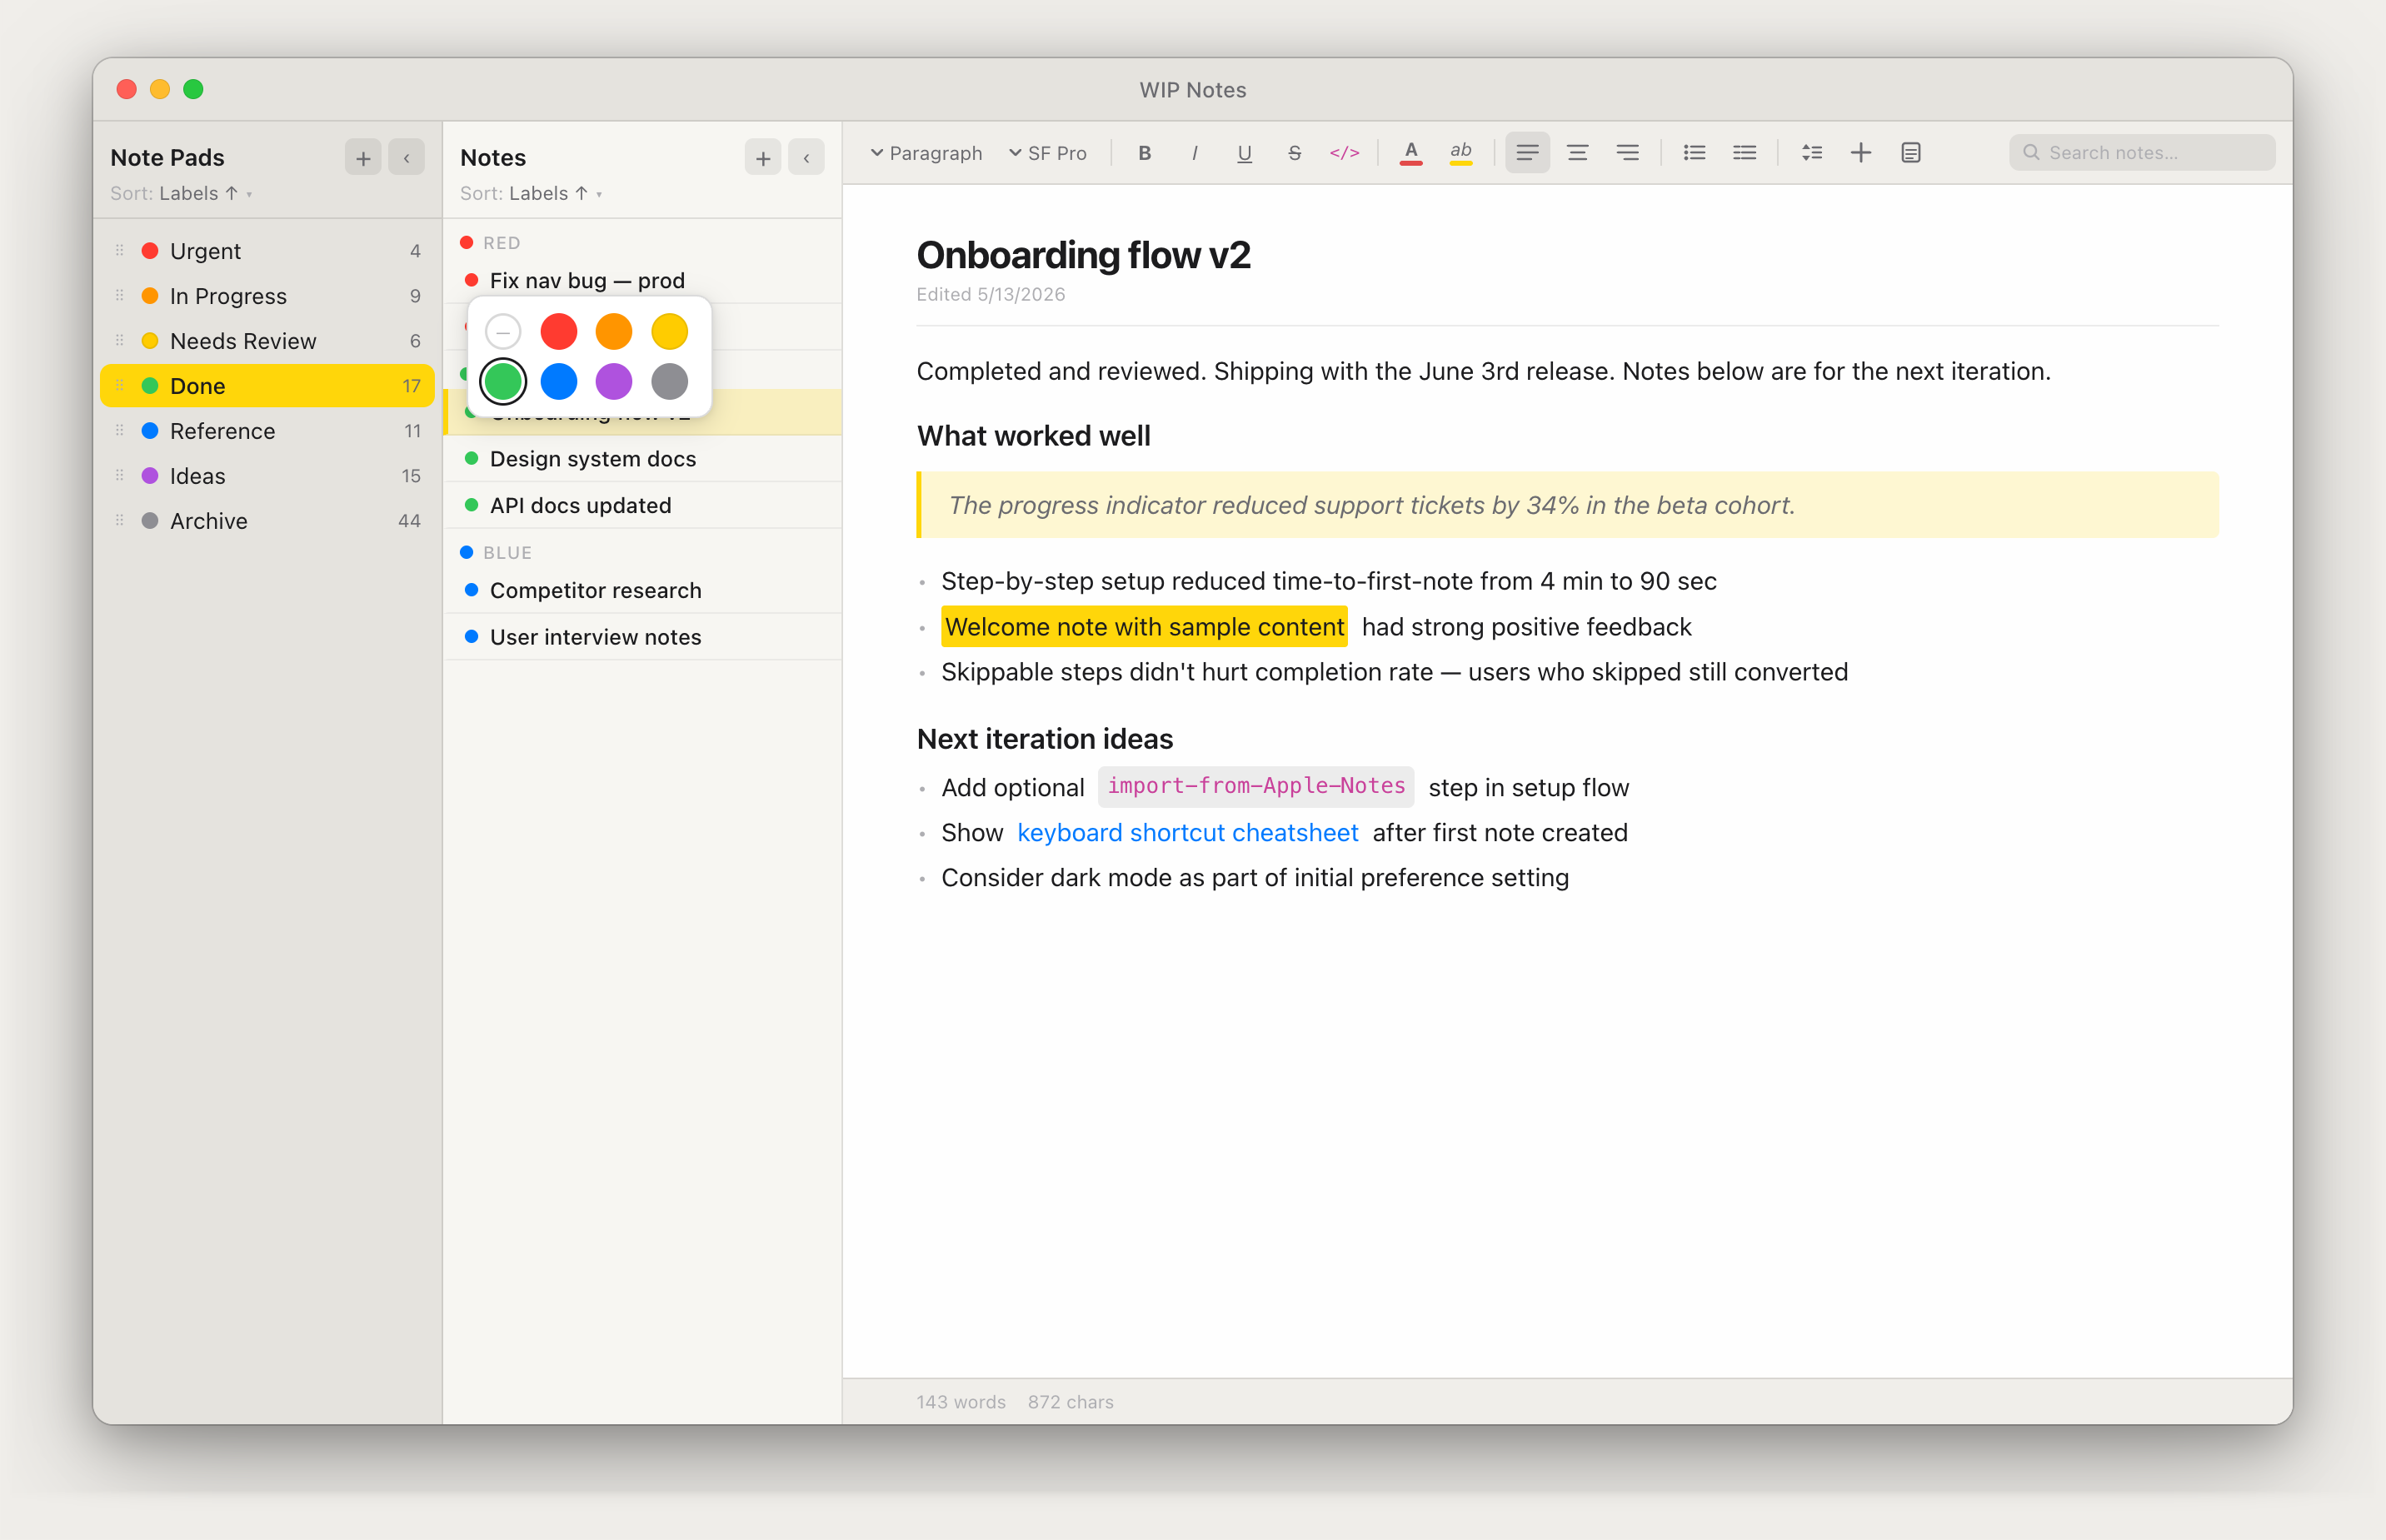
Task: Change Note Pads sort order
Action: [x=181, y=194]
